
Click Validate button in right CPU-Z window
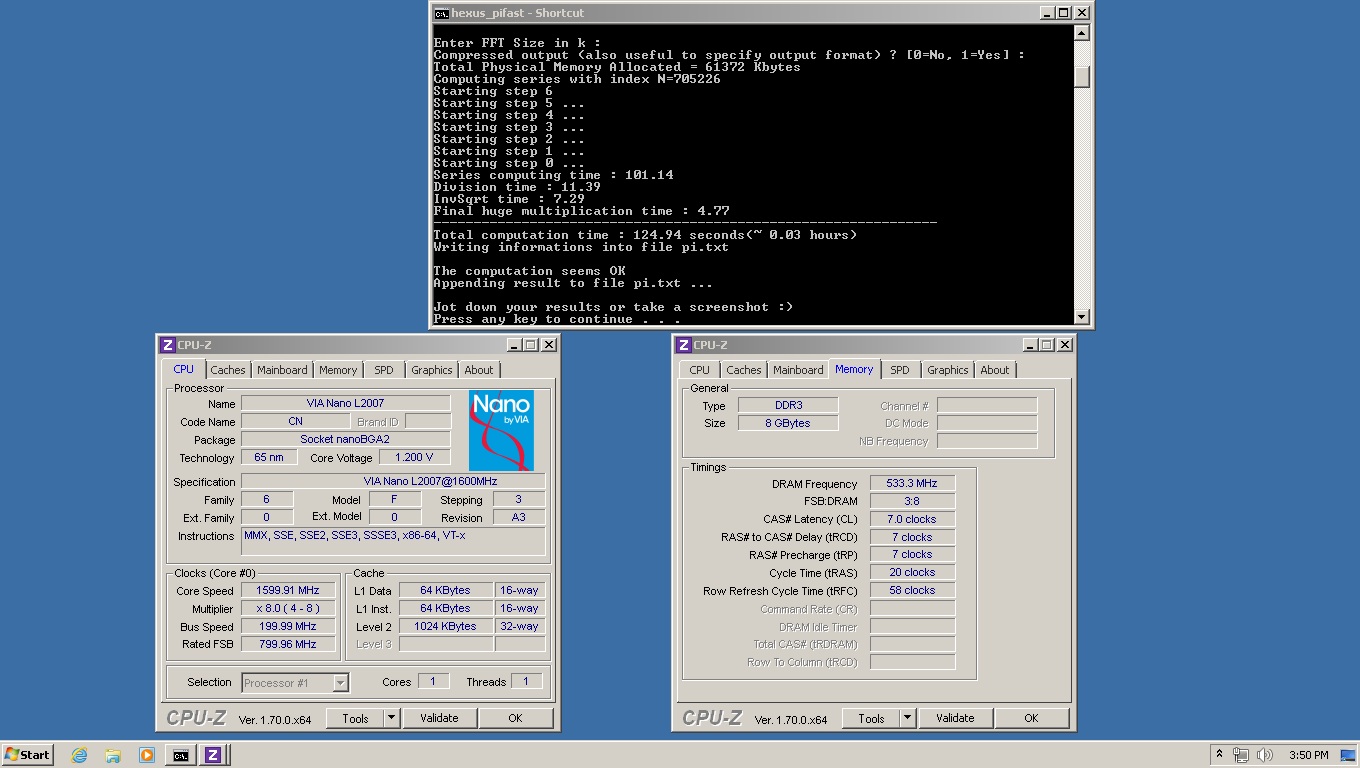point(955,718)
